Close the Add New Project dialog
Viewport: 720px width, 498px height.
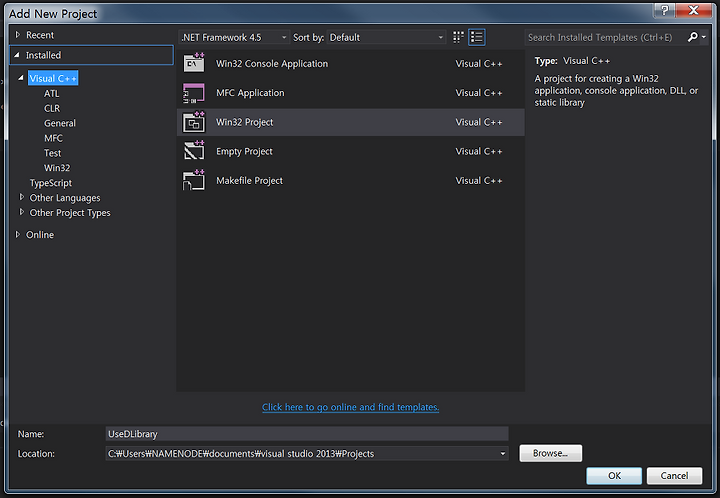(x=693, y=10)
